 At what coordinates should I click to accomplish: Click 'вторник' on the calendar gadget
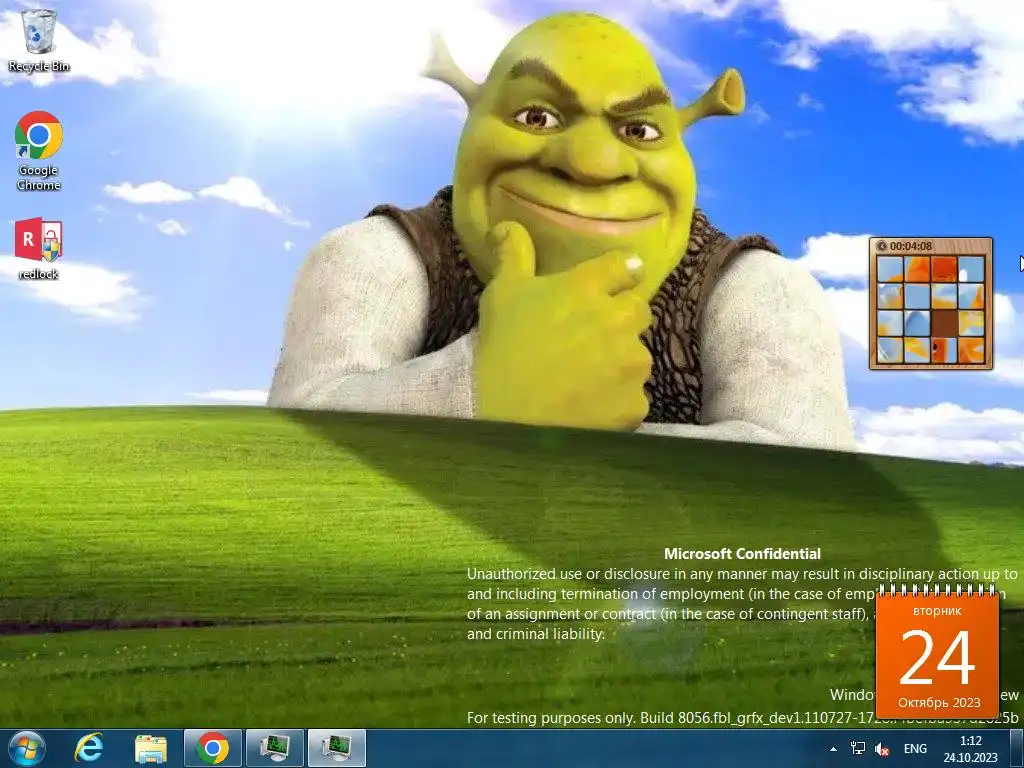coord(937,611)
